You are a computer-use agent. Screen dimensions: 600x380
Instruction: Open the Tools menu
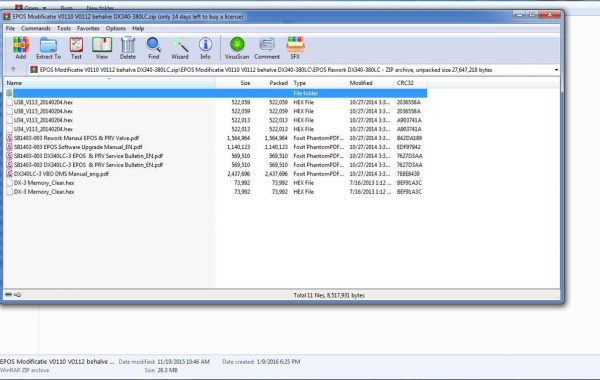[64, 28]
